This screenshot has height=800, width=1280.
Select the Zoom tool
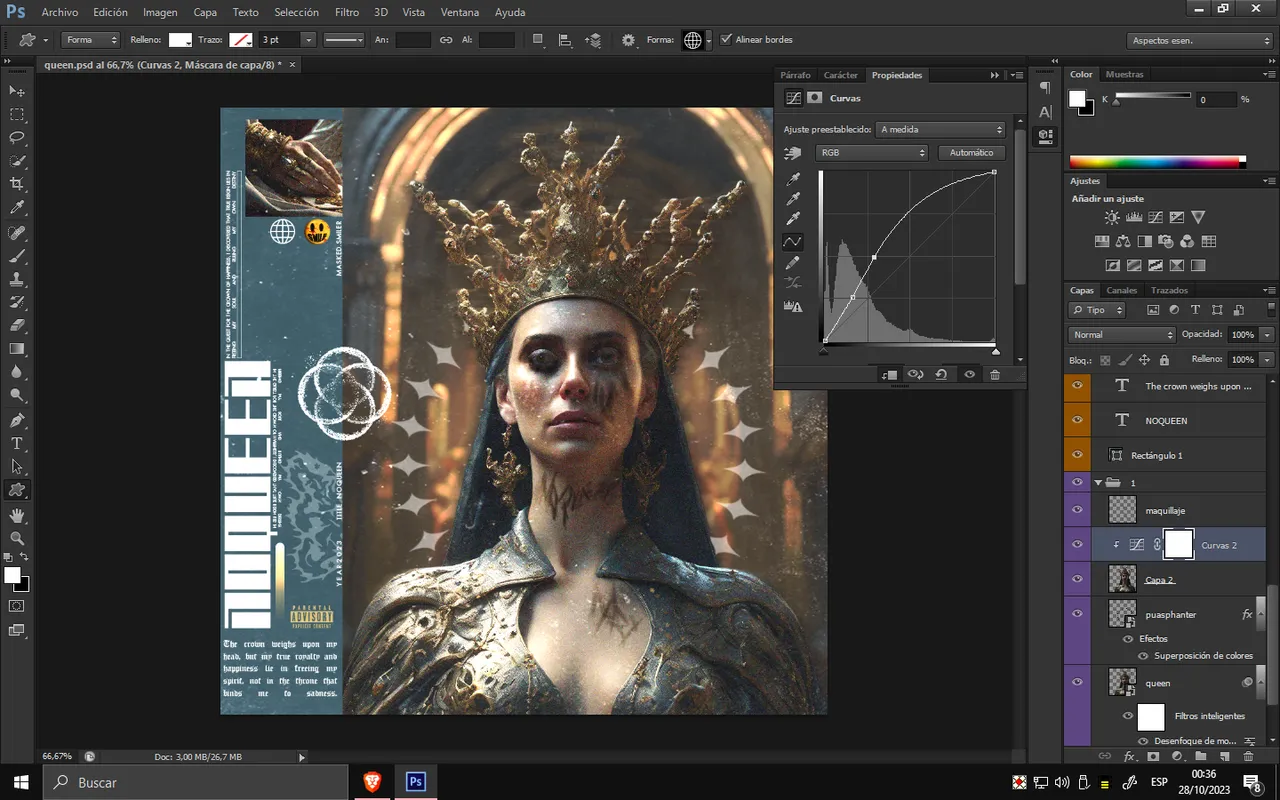tap(17, 538)
